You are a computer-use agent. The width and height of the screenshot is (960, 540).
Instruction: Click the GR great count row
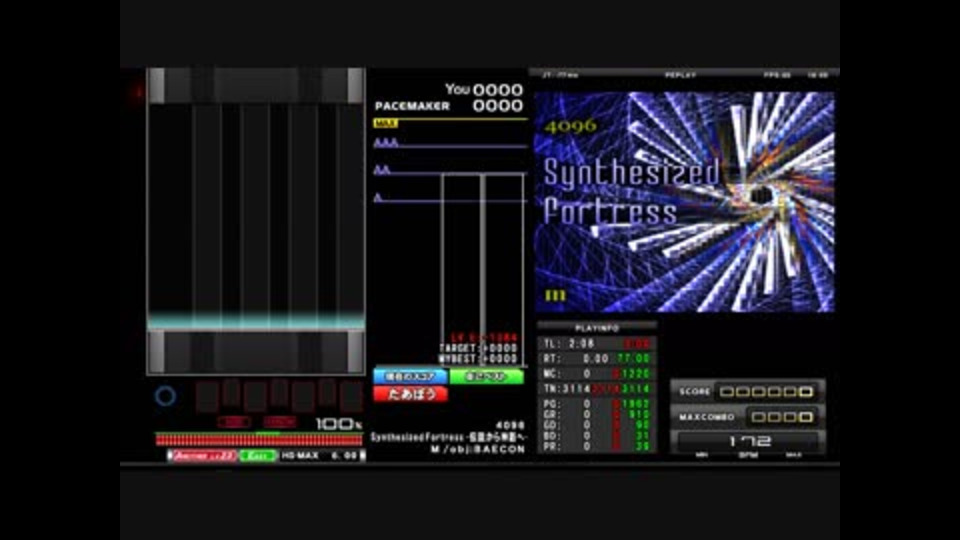tap(597, 414)
